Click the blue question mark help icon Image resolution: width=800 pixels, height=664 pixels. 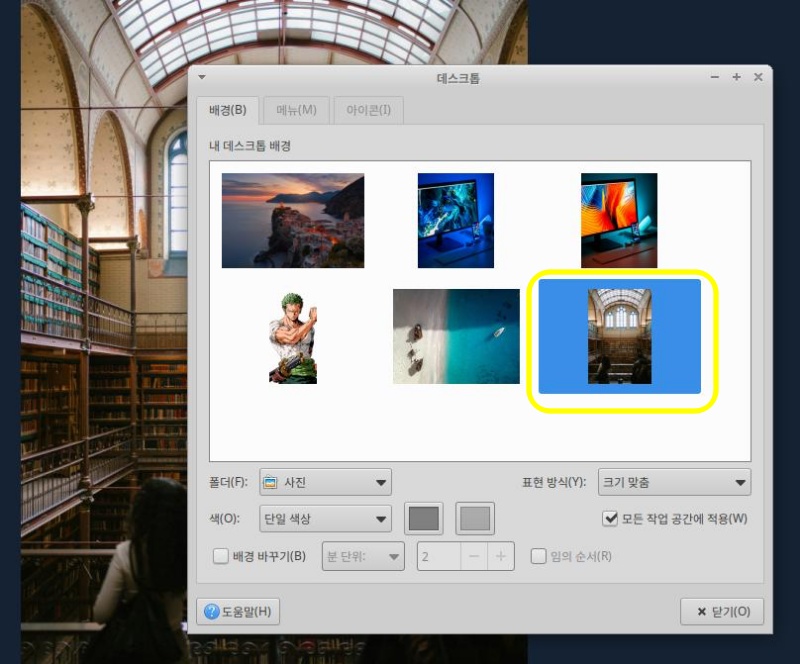[x=211, y=611]
